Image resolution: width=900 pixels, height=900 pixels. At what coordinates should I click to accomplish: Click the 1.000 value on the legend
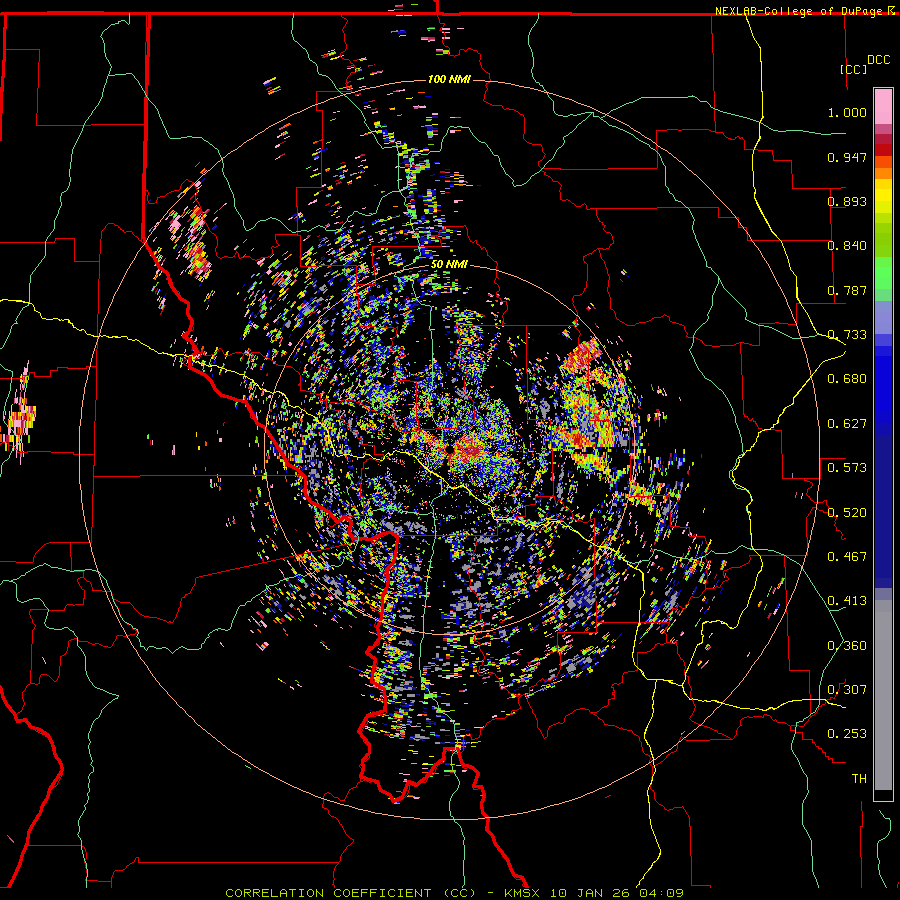coord(847,112)
